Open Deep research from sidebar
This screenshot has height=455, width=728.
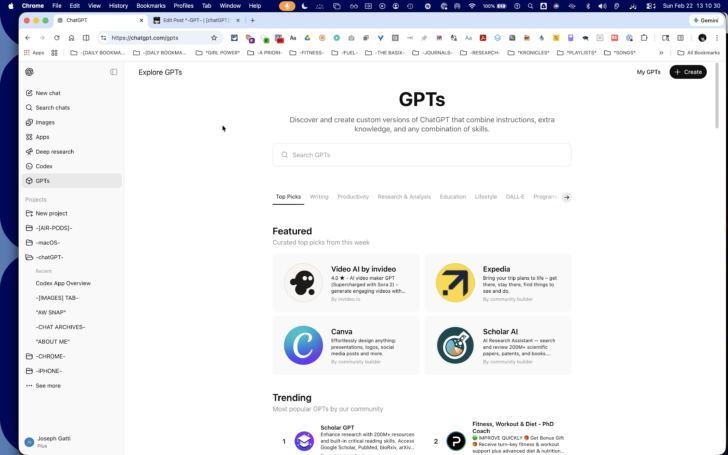(x=72, y=151)
